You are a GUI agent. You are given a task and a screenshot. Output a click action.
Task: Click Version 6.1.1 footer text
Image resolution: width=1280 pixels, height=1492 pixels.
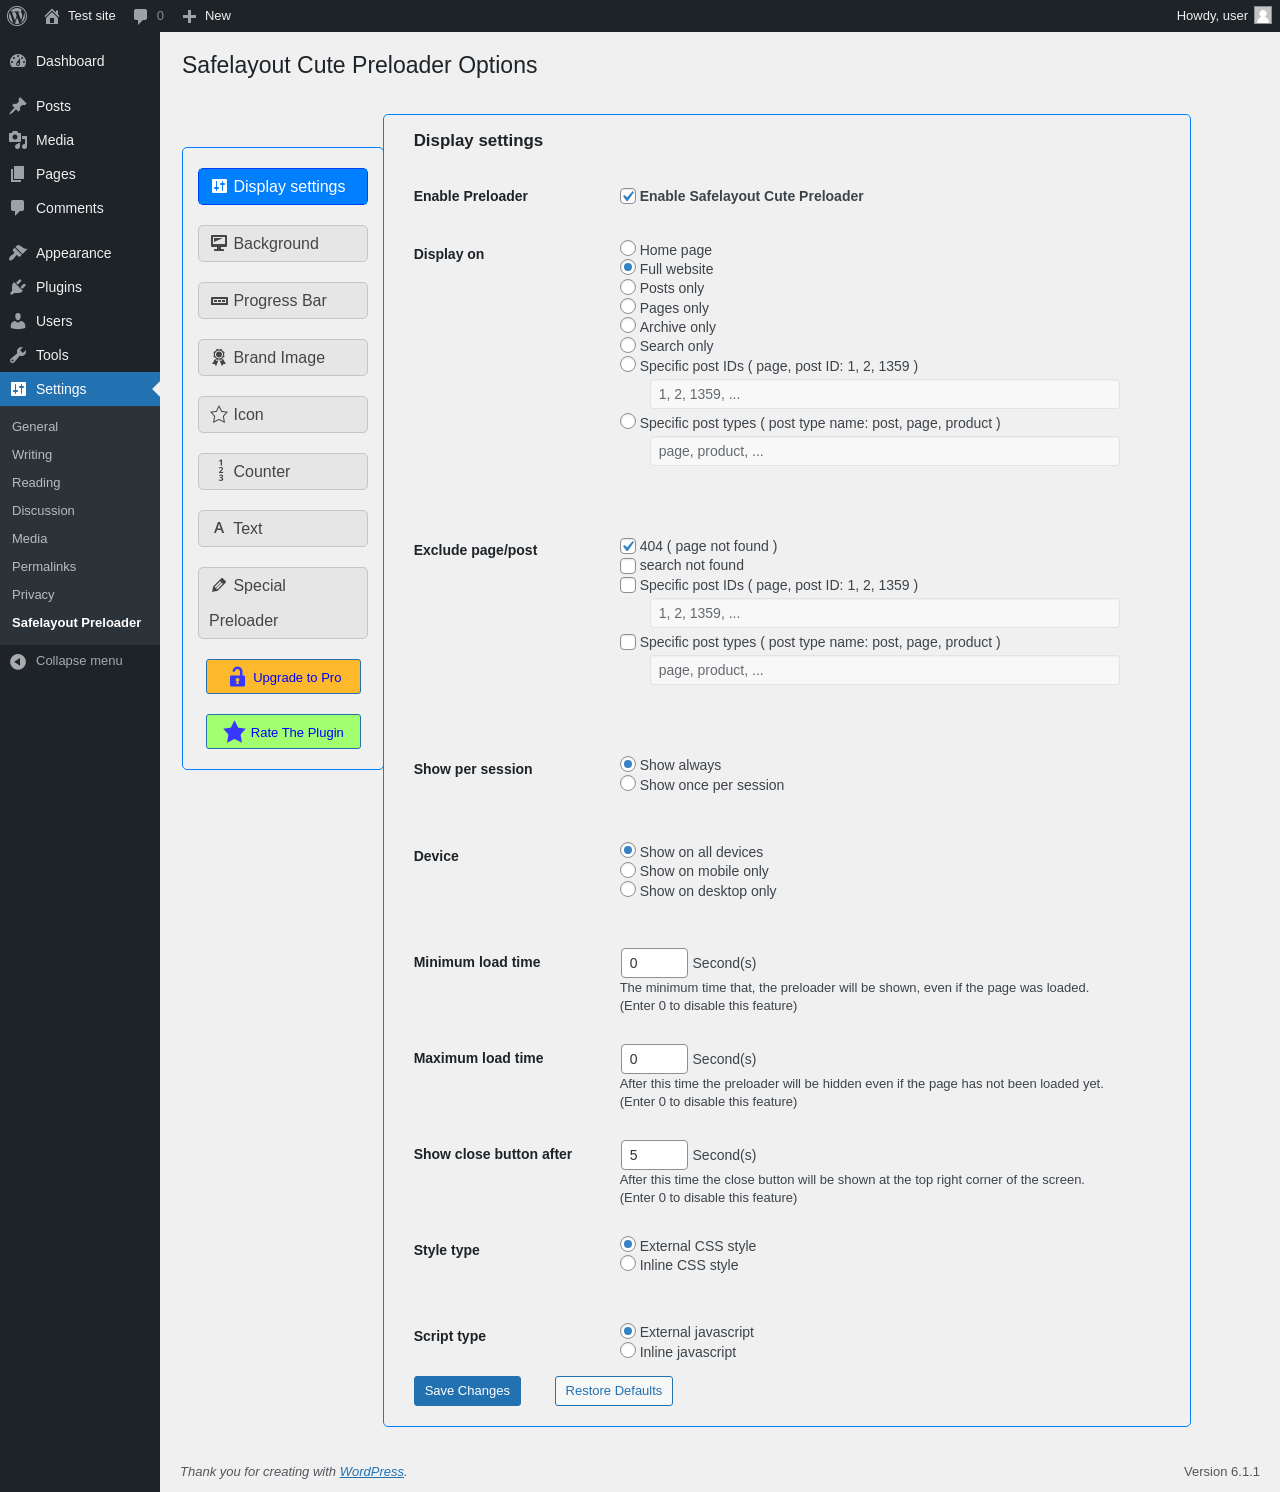(1222, 1471)
